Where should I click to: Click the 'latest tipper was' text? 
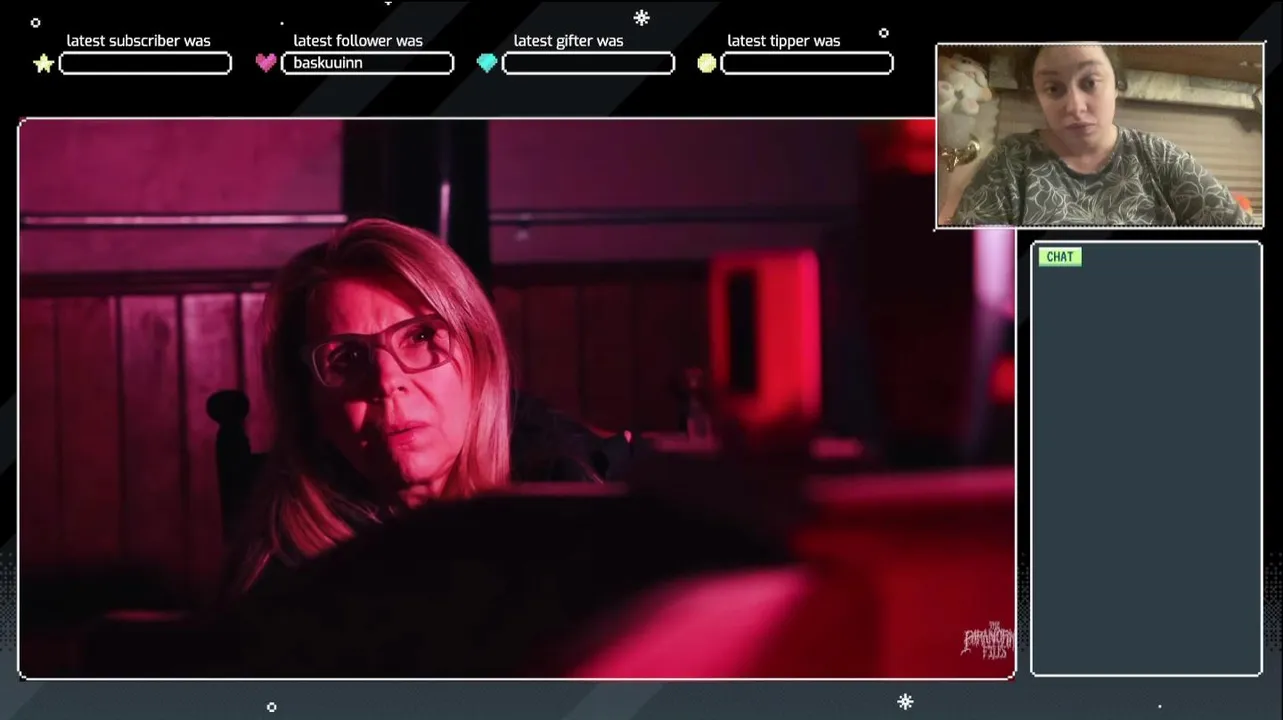[783, 41]
